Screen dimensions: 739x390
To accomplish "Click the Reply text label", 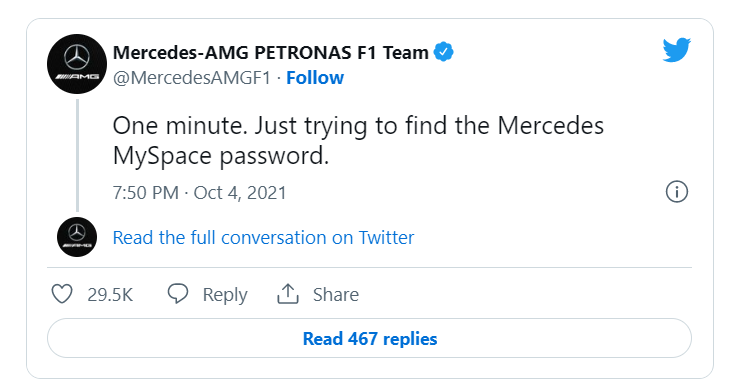I will point(225,295).
